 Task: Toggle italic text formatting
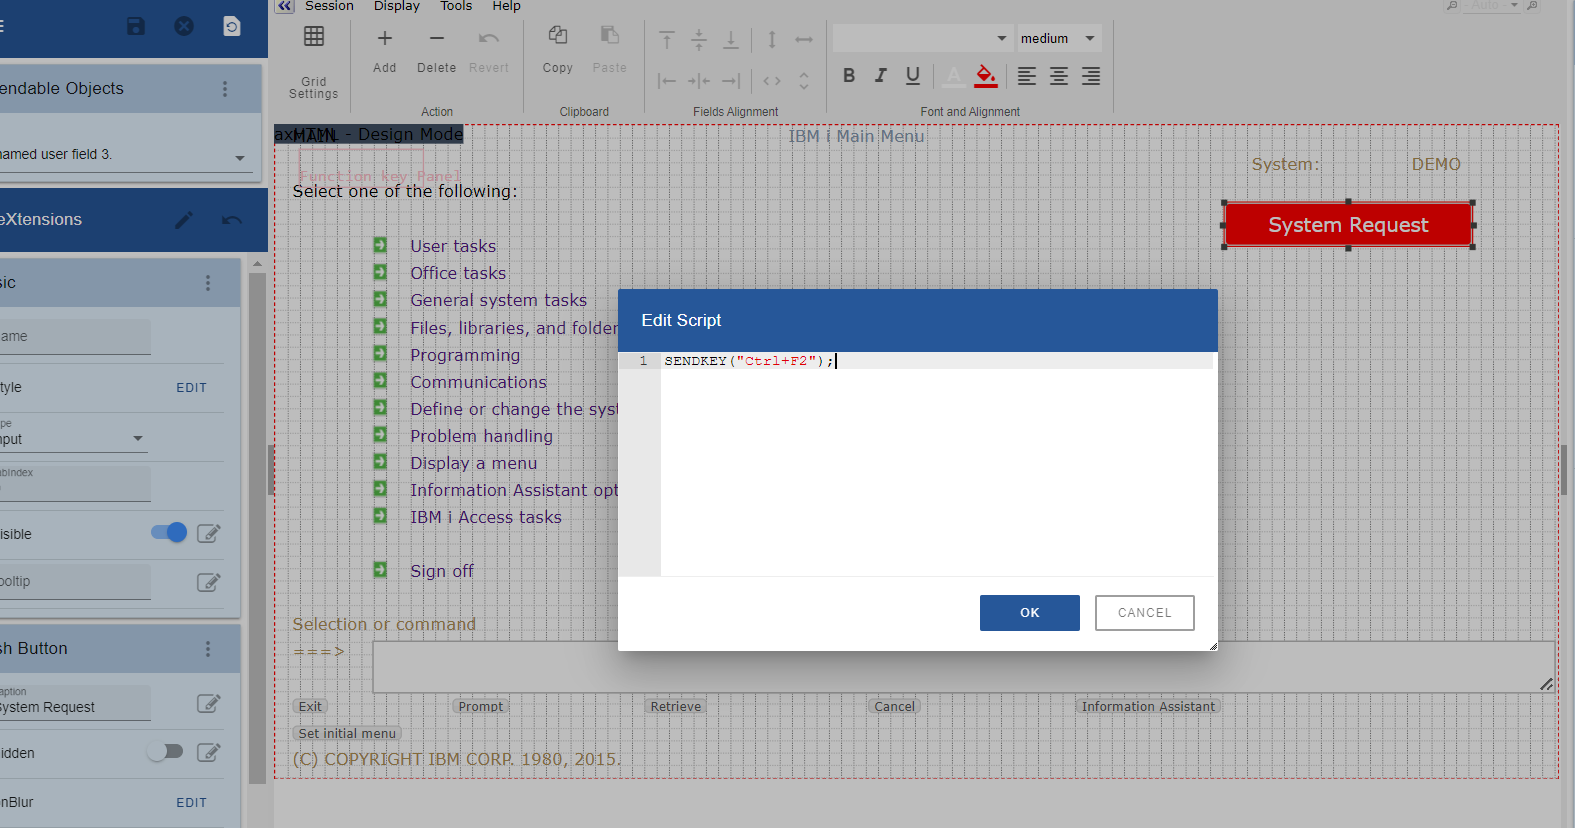[x=881, y=75]
